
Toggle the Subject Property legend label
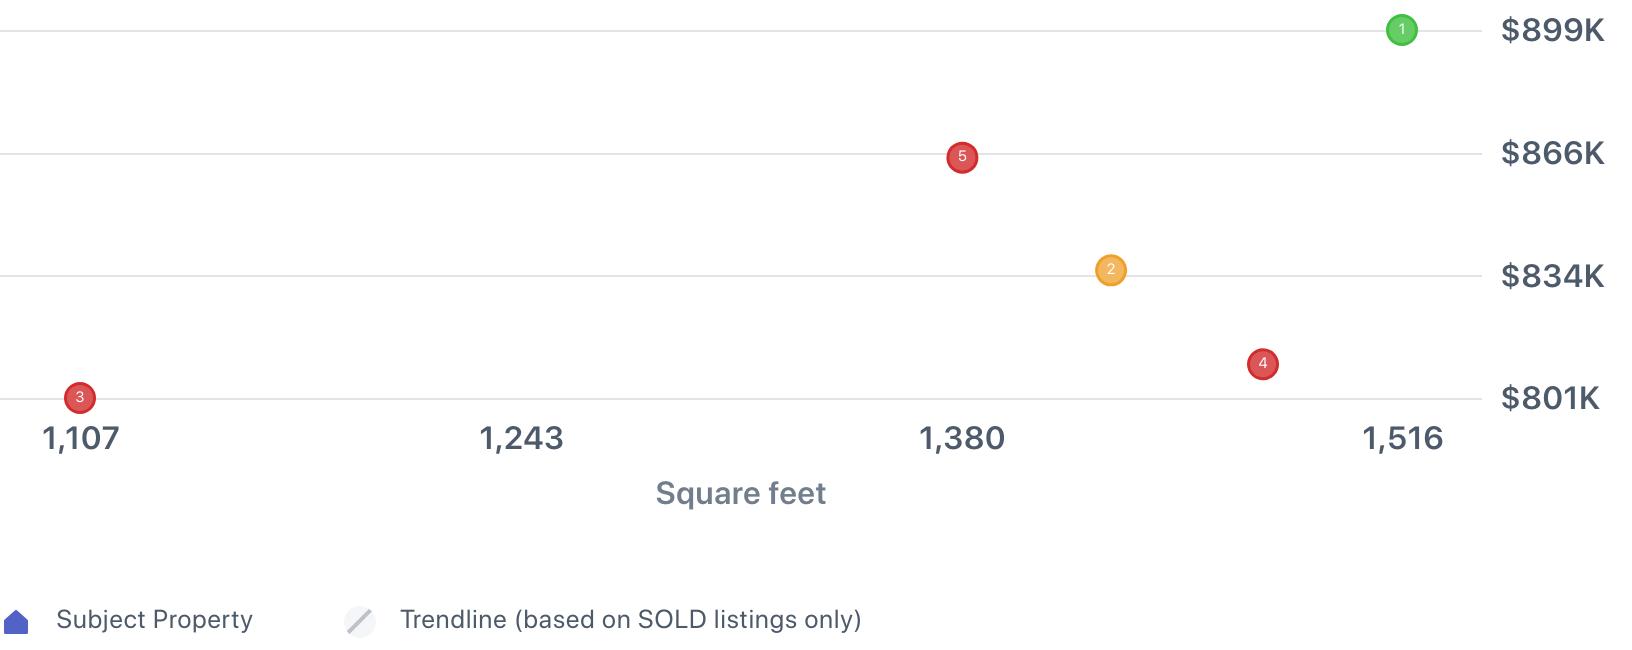pos(154,620)
